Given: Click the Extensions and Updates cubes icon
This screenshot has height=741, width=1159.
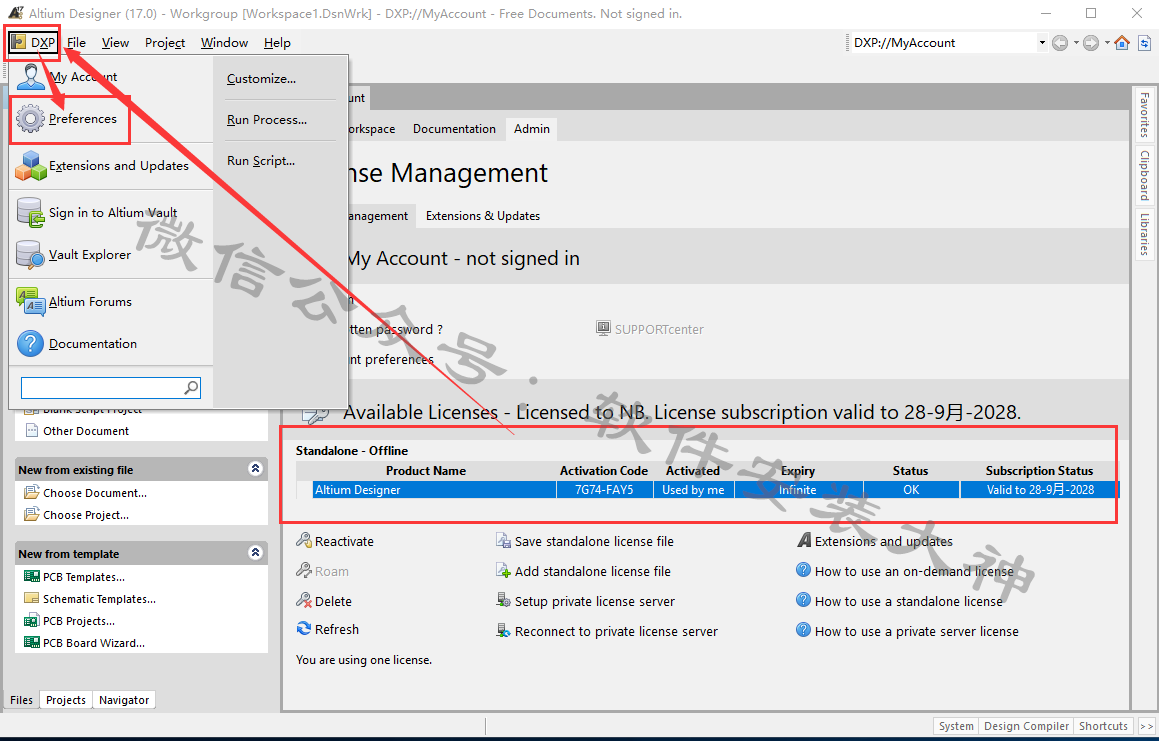Looking at the screenshot, I should 30,166.
